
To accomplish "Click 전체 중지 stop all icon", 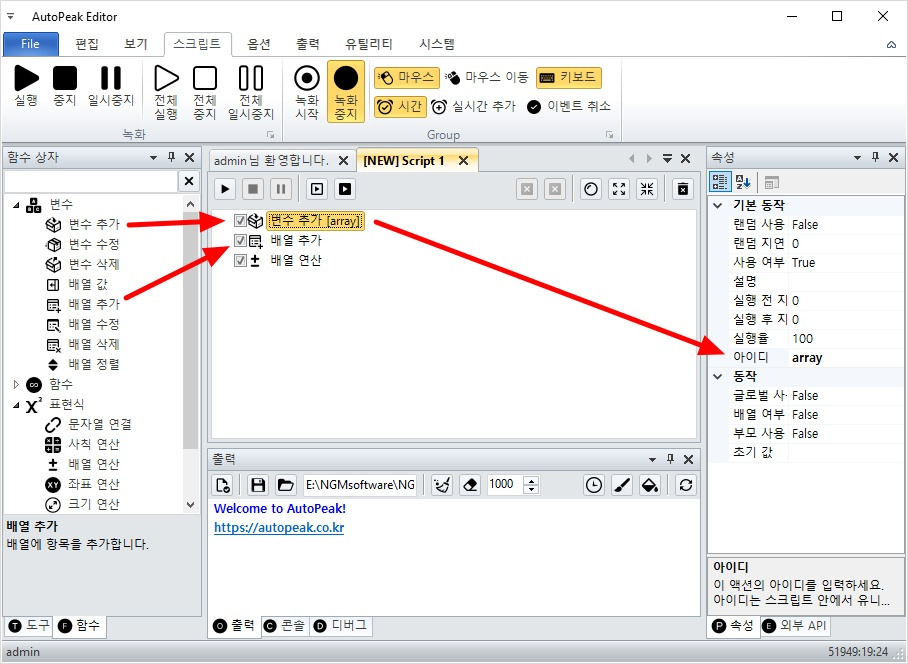I will (x=204, y=92).
